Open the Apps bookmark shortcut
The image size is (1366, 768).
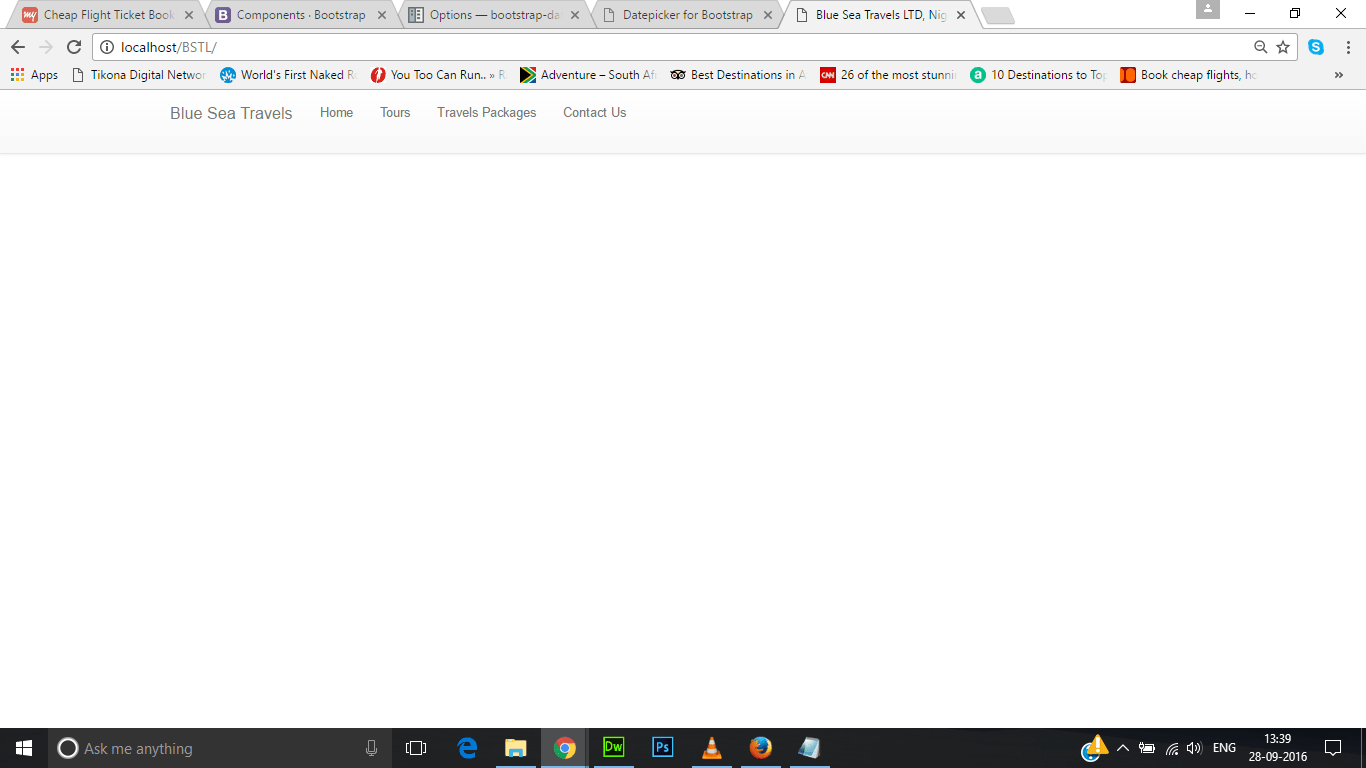[x=34, y=75]
